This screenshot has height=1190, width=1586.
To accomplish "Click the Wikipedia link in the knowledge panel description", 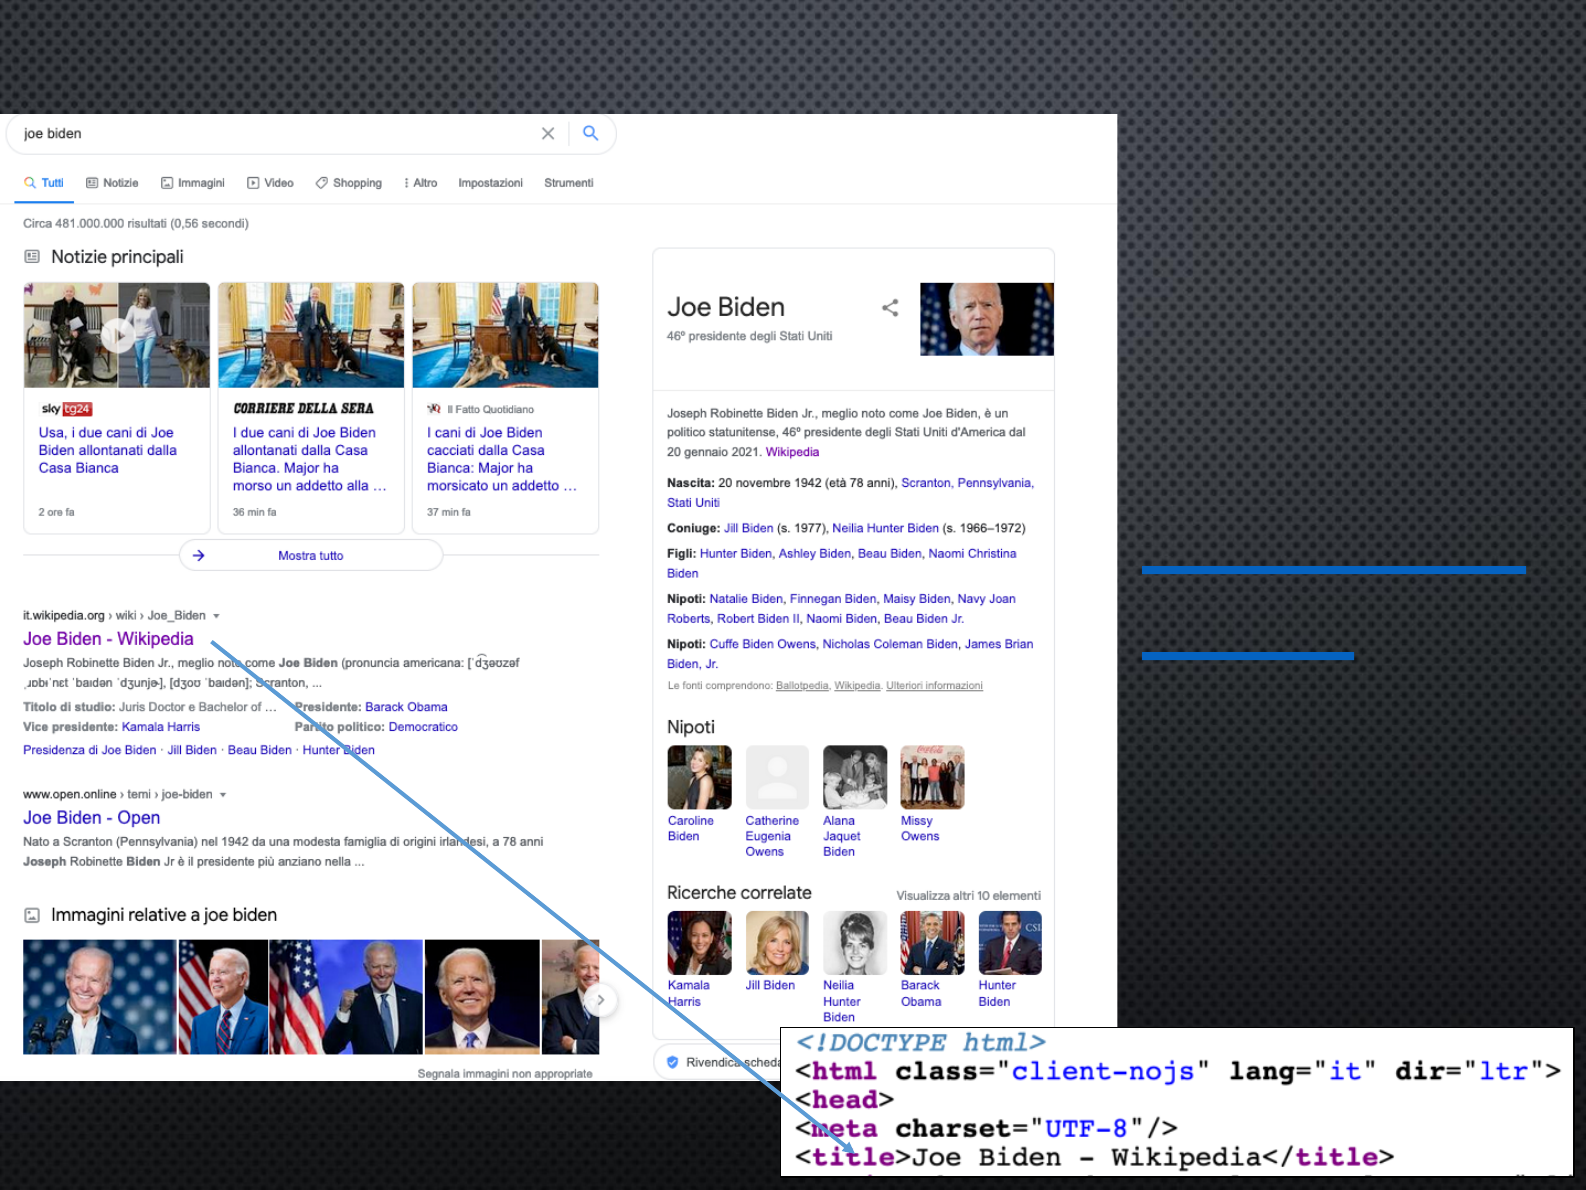I will (x=792, y=452).
